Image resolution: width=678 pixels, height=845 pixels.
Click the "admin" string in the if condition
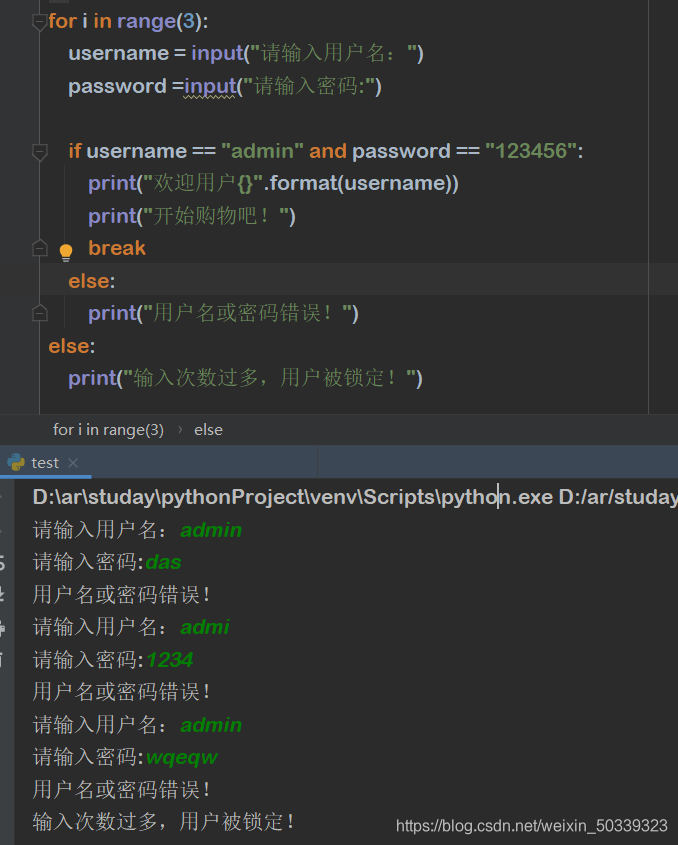[262, 151]
